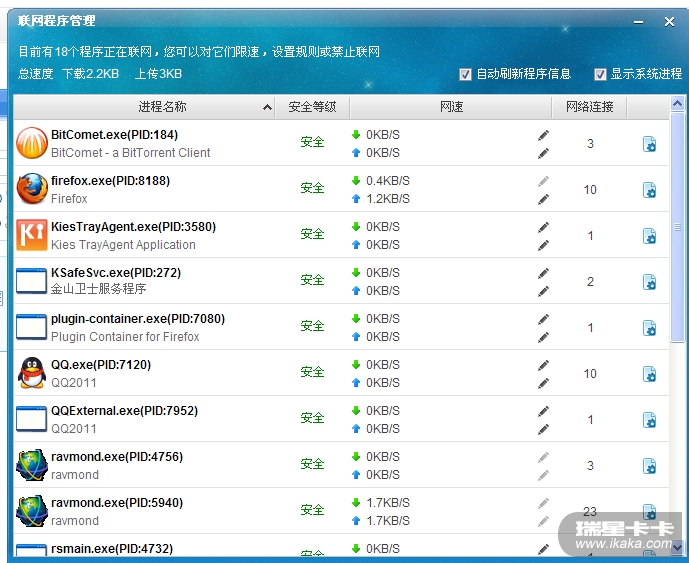Open rule settings icon for QQ.exe row

(x=649, y=374)
